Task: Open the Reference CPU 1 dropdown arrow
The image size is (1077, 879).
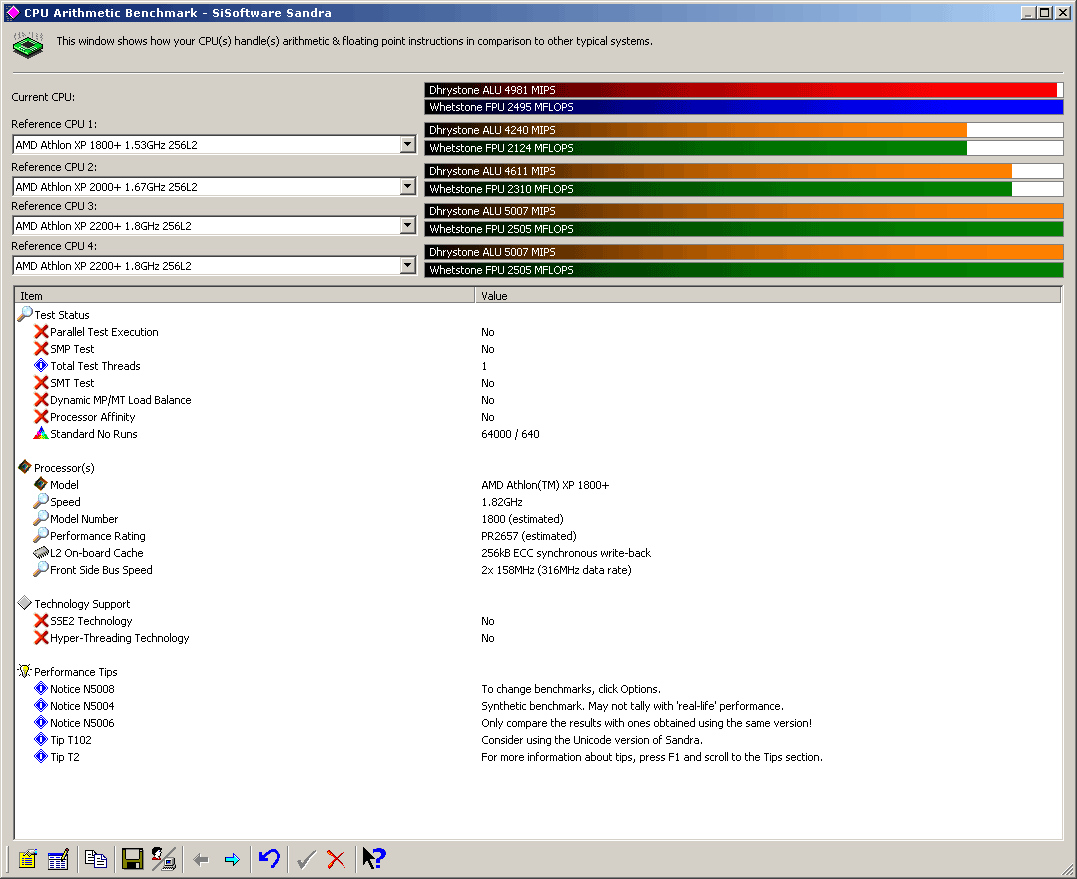Action: [408, 144]
